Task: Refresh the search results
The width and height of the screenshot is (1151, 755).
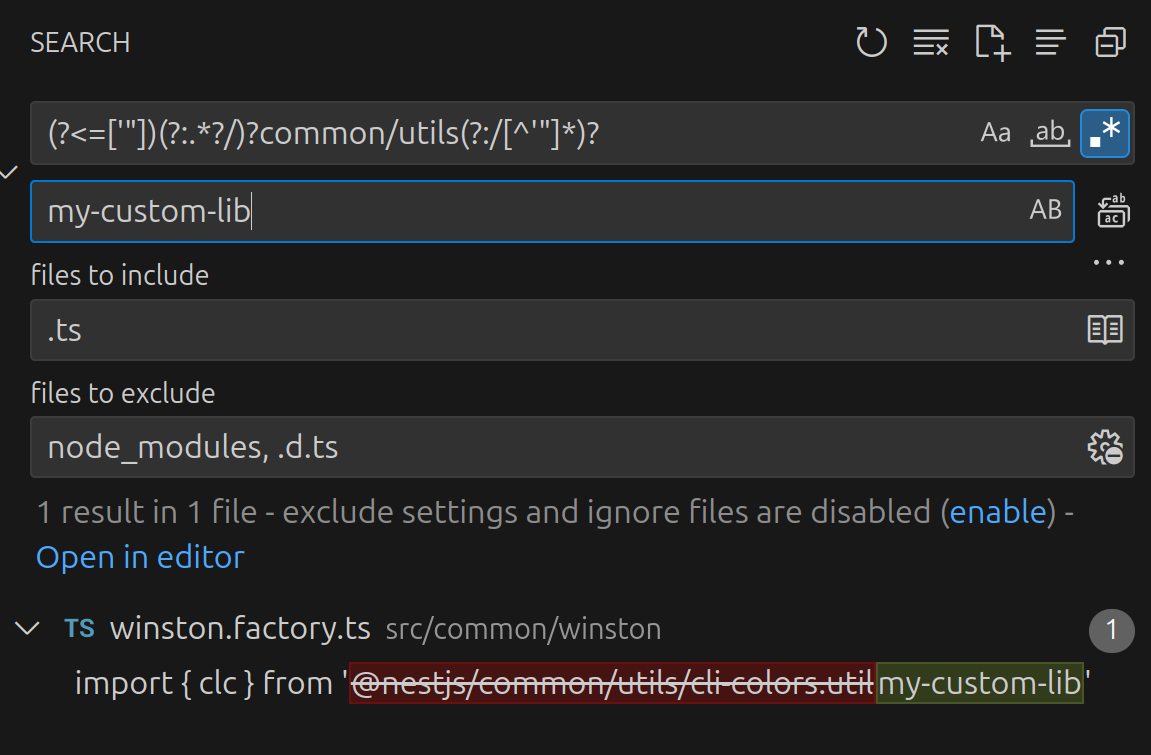Action: point(871,42)
